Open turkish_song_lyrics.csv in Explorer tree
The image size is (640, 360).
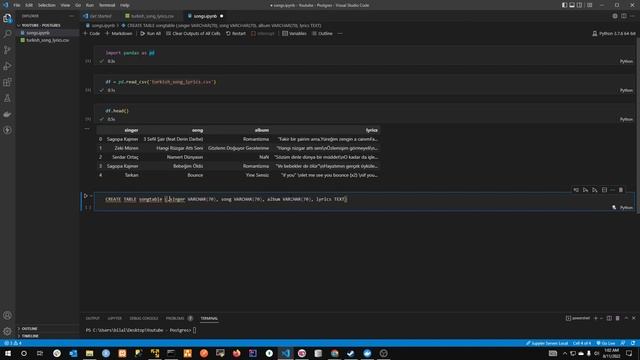coord(47,40)
